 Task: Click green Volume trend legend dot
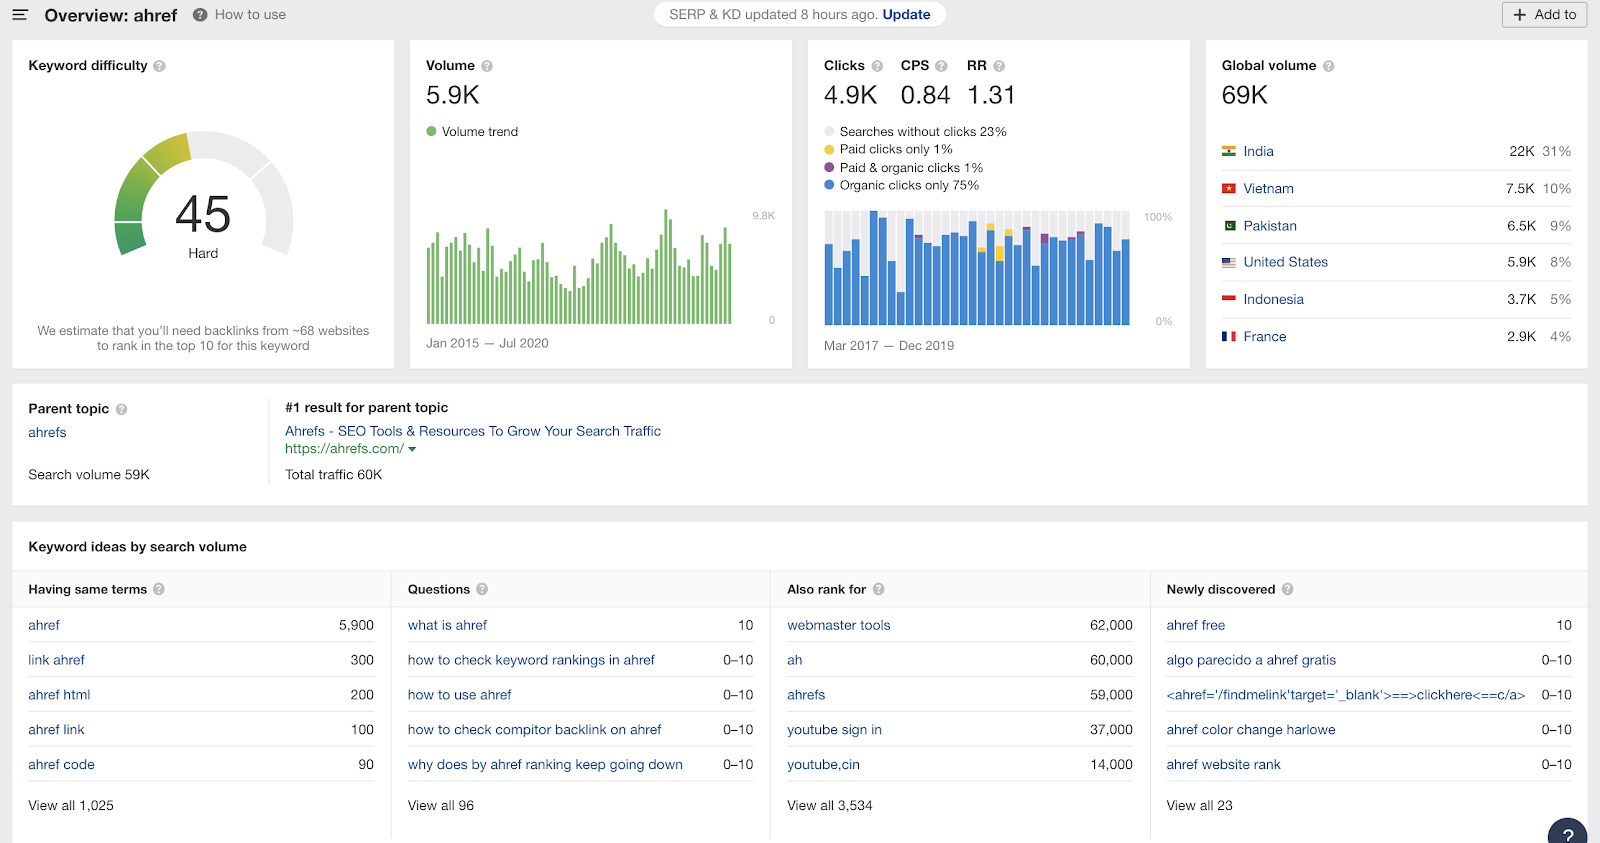(431, 131)
